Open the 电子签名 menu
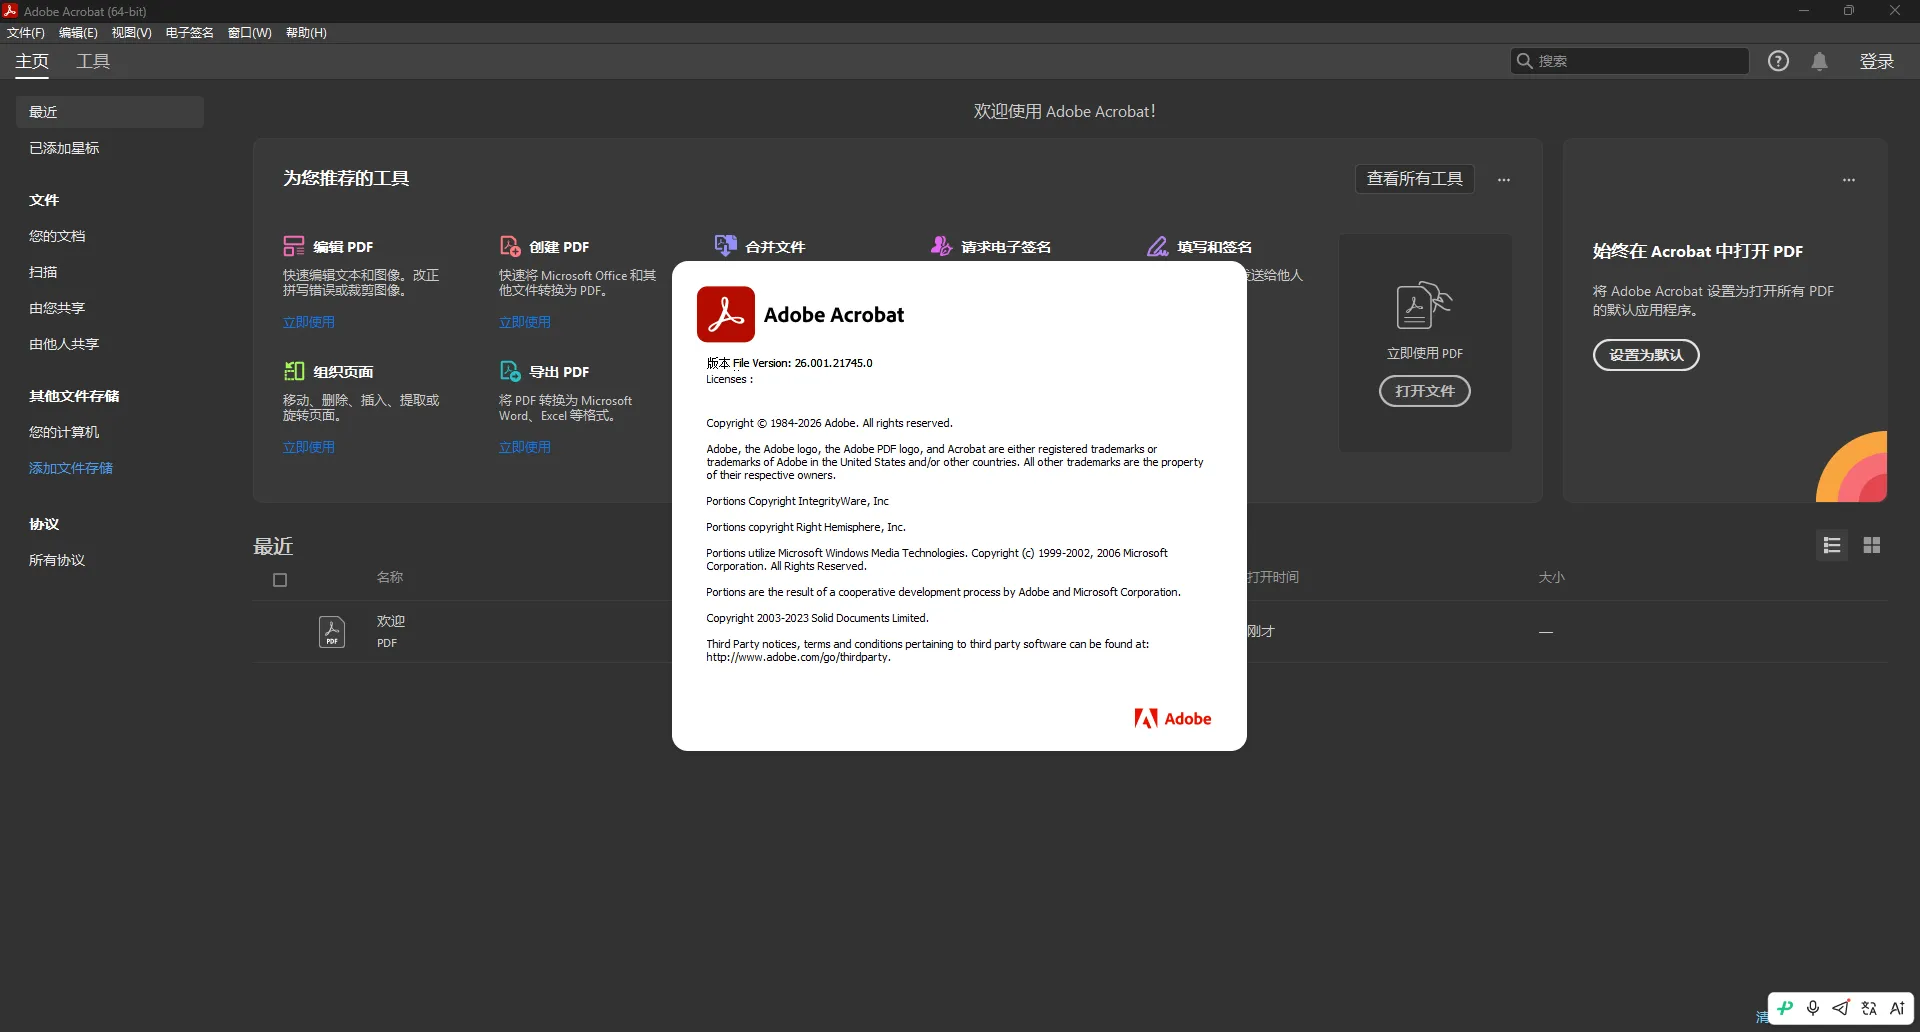This screenshot has width=1920, height=1032. tap(189, 33)
